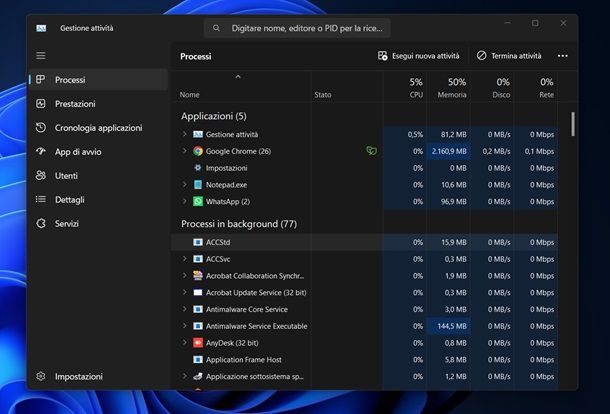The height and width of the screenshot is (414, 610).
Task: Expand the Google Chrome (26) group
Action: pos(184,151)
